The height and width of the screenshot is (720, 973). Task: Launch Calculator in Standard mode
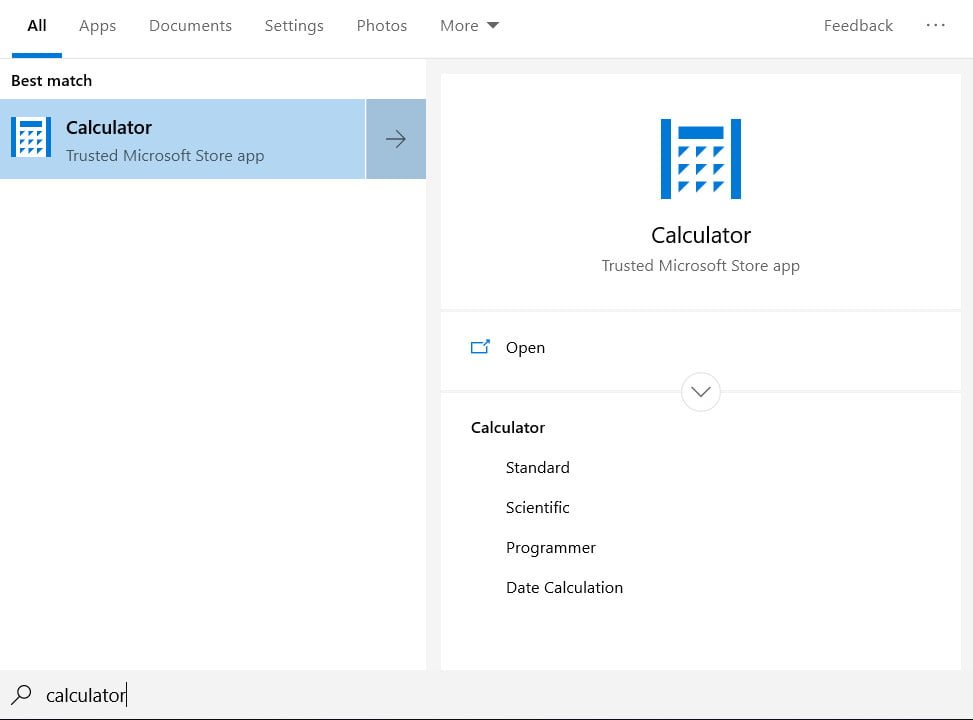(x=537, y=467)
